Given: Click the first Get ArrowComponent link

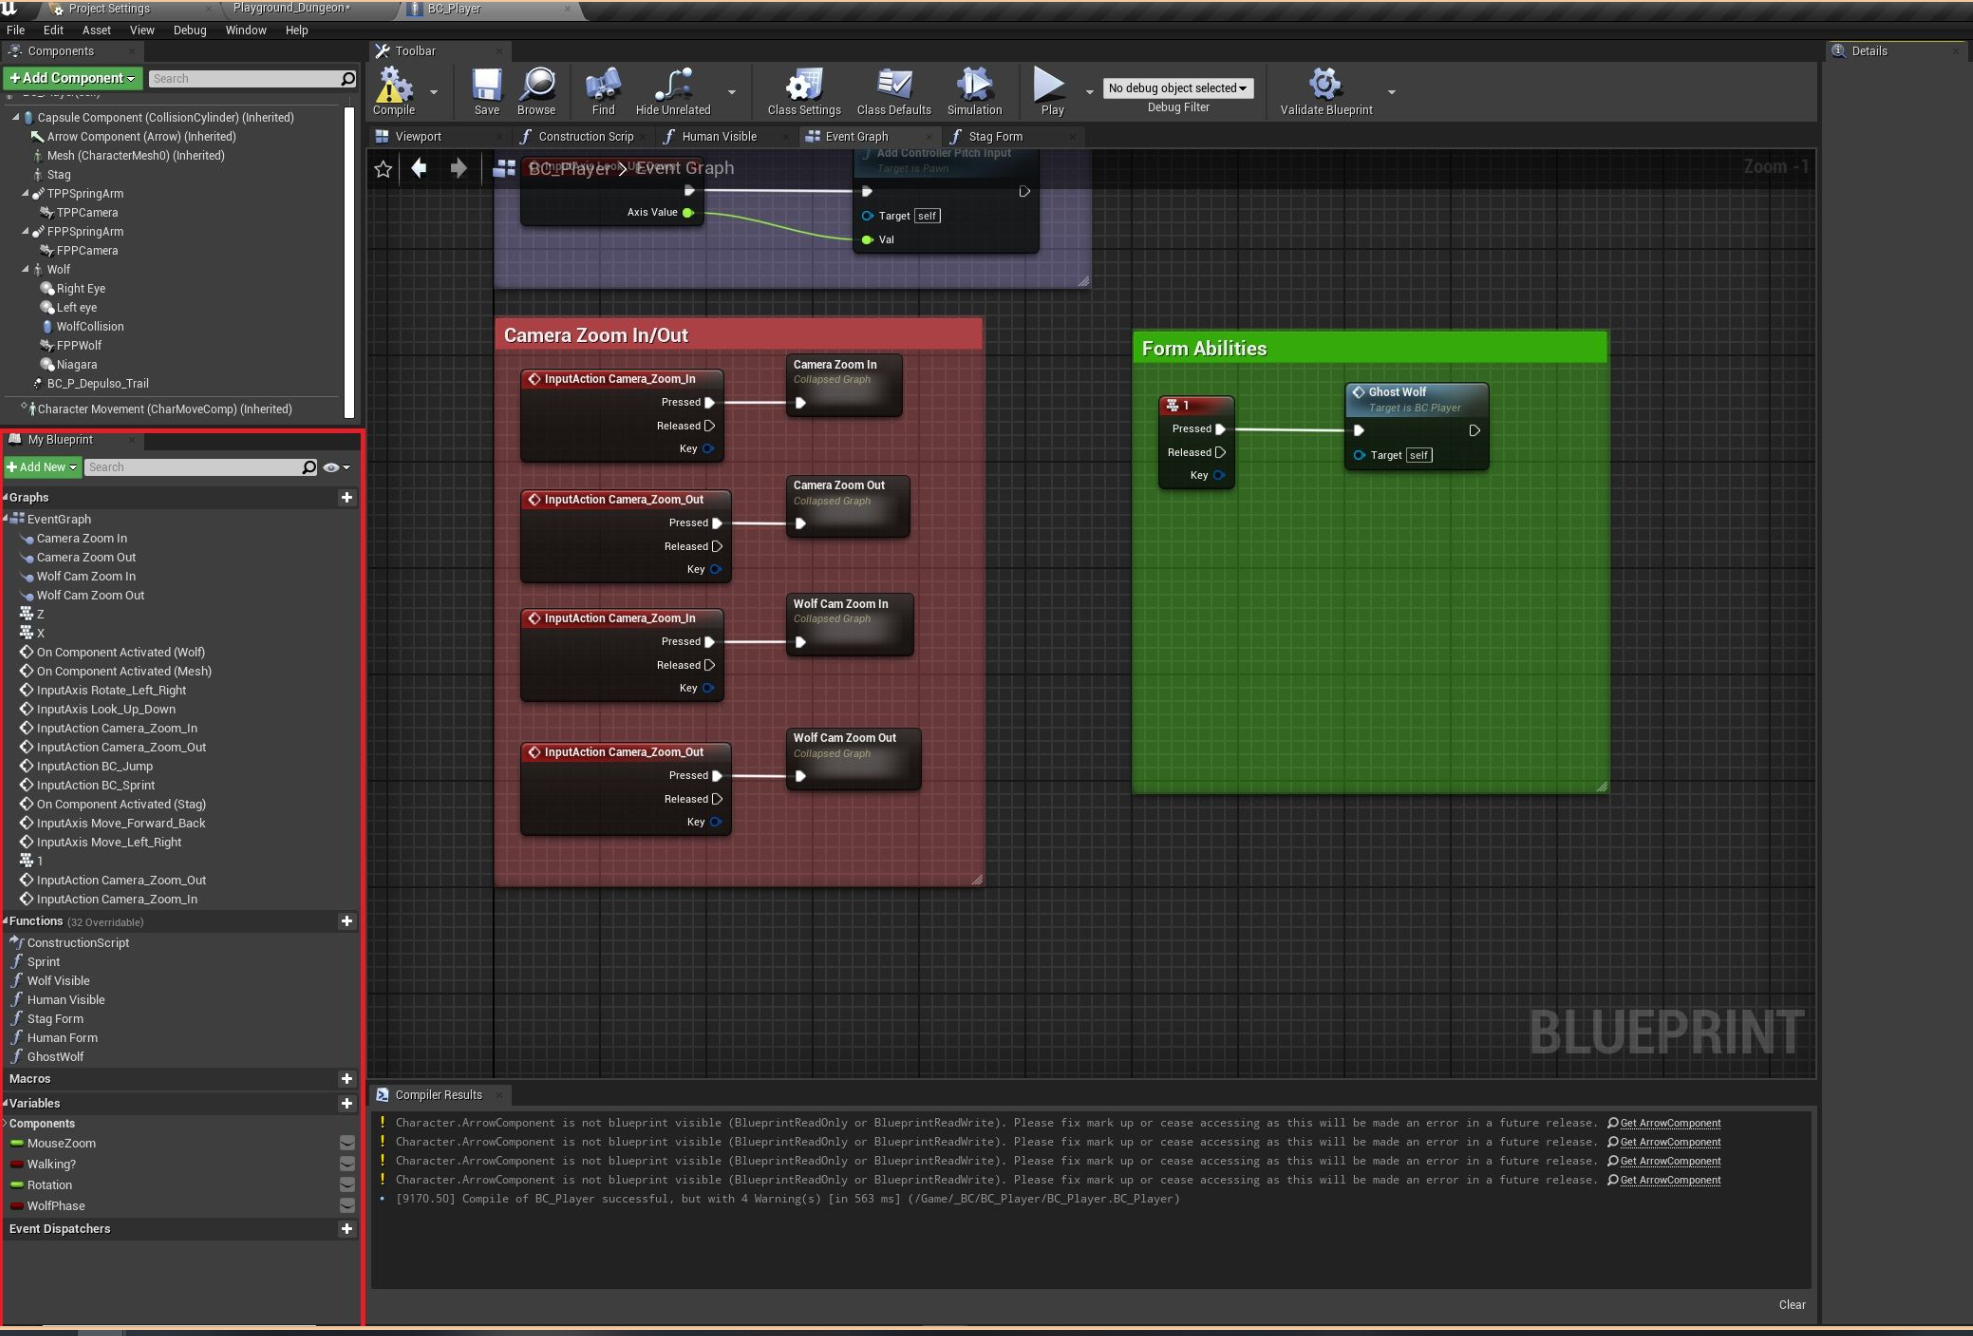Looking at the screenshot, I should tap(1669, 1123).
